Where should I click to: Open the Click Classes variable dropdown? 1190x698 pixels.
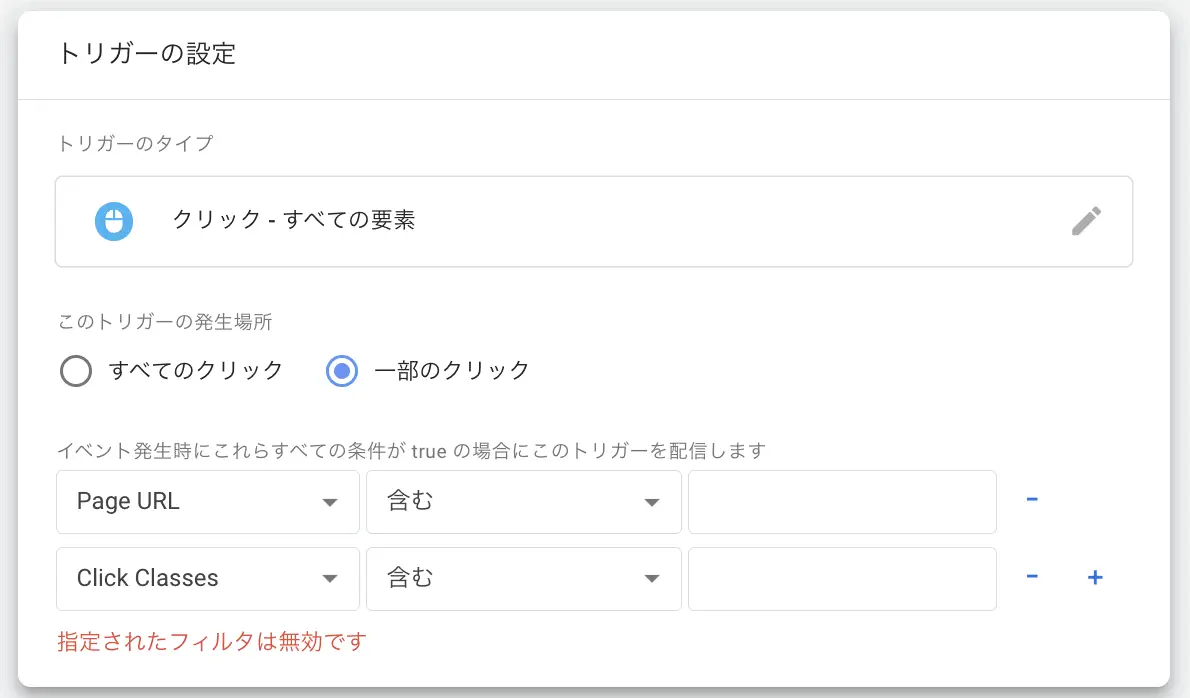(207, 579)
